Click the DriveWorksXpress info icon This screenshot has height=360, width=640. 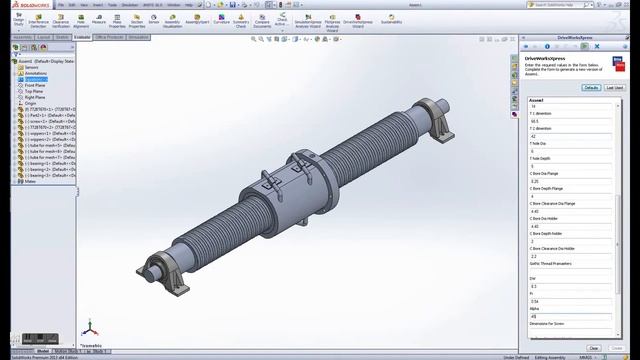point(547,47)
